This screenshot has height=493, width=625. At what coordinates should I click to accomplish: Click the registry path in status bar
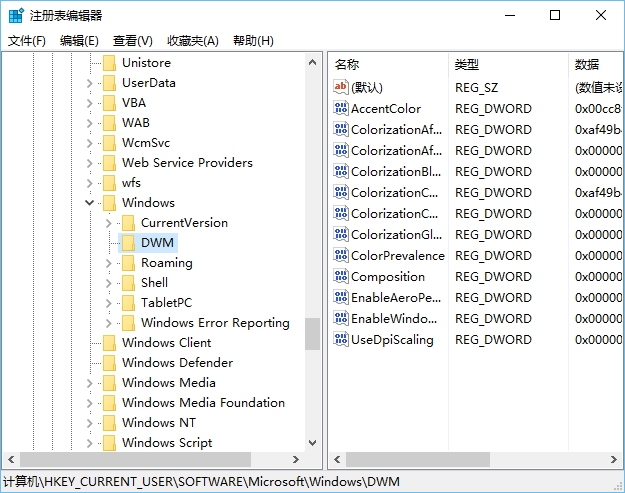click(201, 481)
